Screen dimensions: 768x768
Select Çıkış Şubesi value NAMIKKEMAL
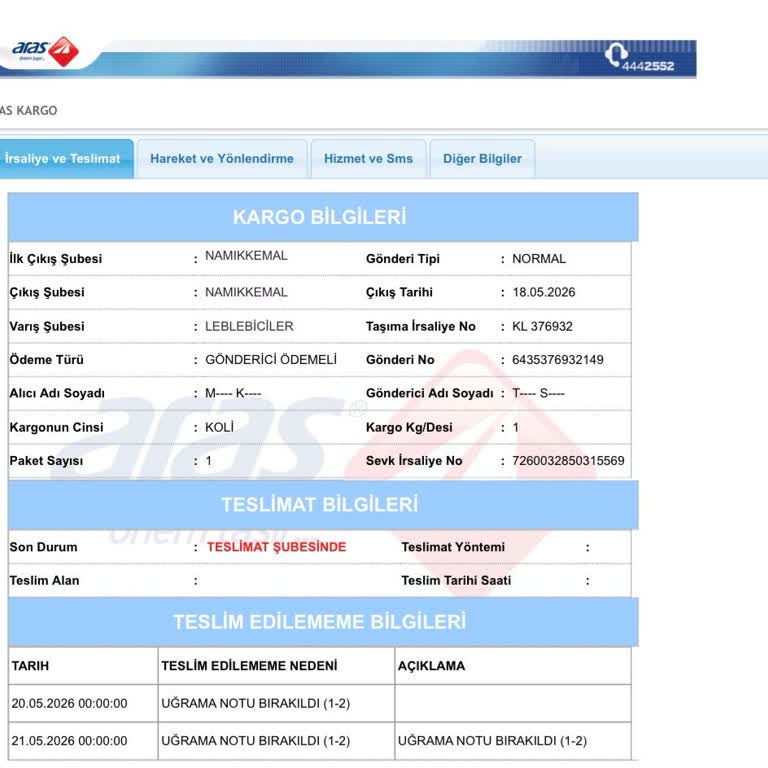[x=246, y=292]
